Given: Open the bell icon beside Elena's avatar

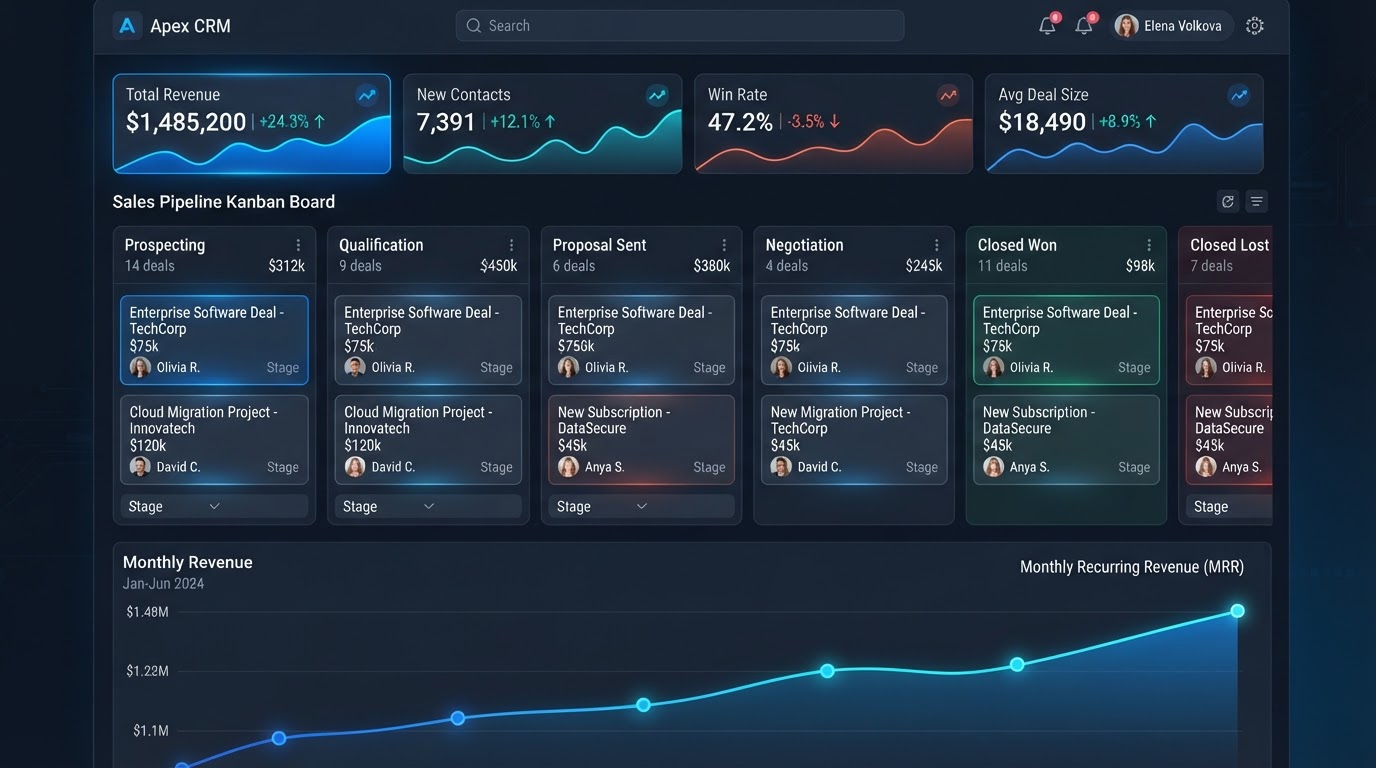Looking at the screenshot, I should [x=1085, y=26].
